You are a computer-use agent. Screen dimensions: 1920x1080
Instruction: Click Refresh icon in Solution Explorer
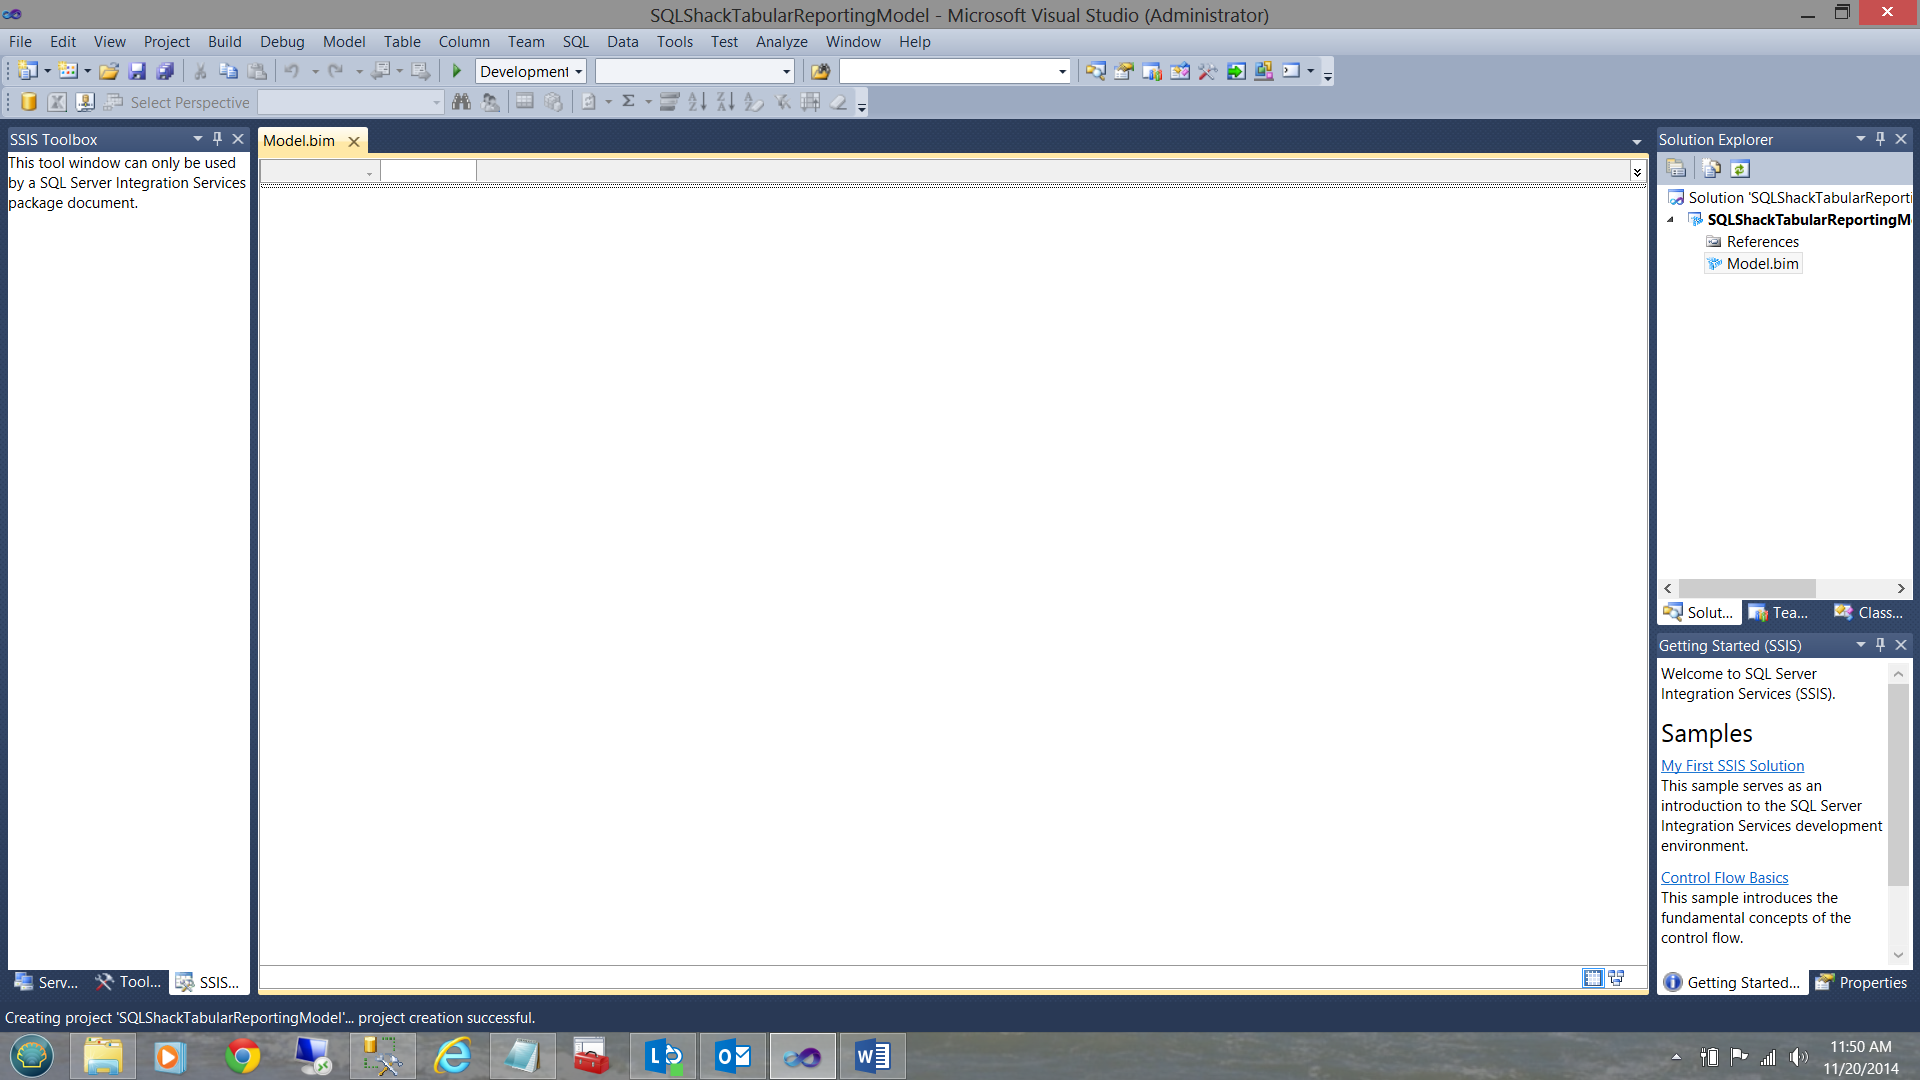tap(1740, 169)
